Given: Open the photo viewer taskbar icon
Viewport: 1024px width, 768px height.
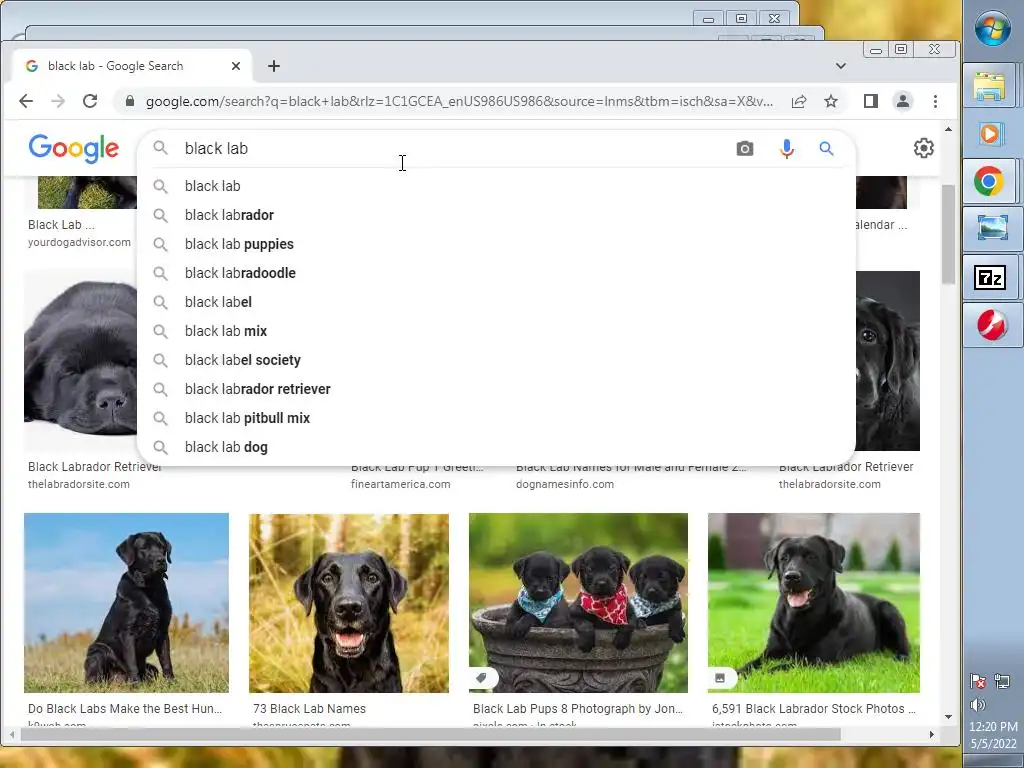Looking at the screenshot, I should coord(991,229).
